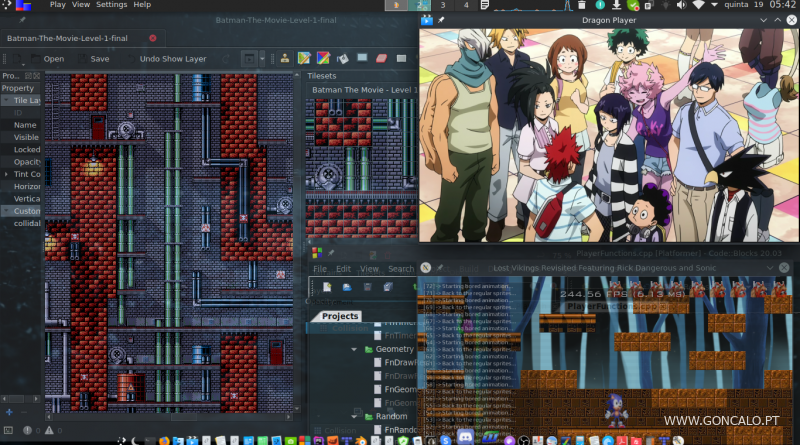Image resolution: width=800 pixels, height=445 pixels.
Task: Open Code::Blocks File menu
Action: (x=320, y=268)
